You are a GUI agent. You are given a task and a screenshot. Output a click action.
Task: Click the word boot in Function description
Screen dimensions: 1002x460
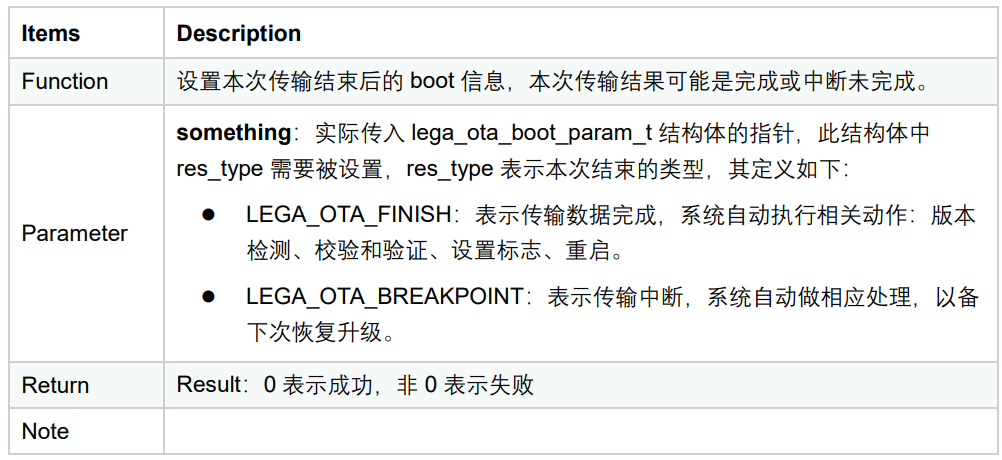click(x=432, y=82)
